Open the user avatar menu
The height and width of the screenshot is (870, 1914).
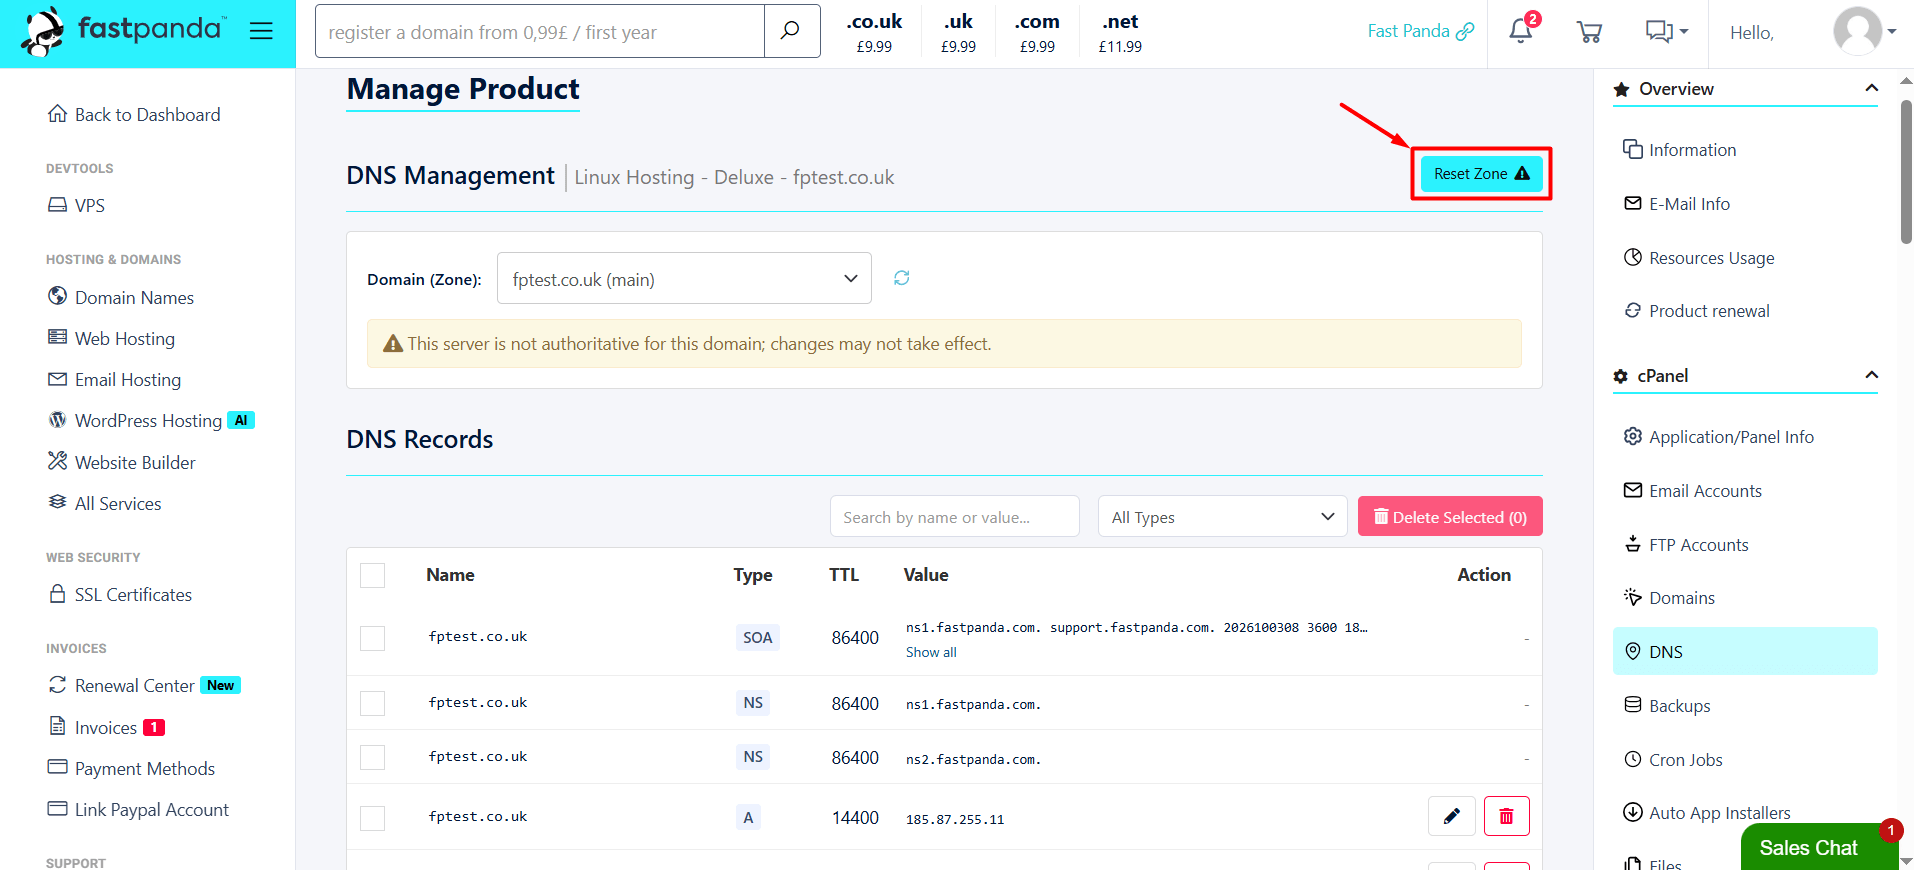pos(1864,31)
